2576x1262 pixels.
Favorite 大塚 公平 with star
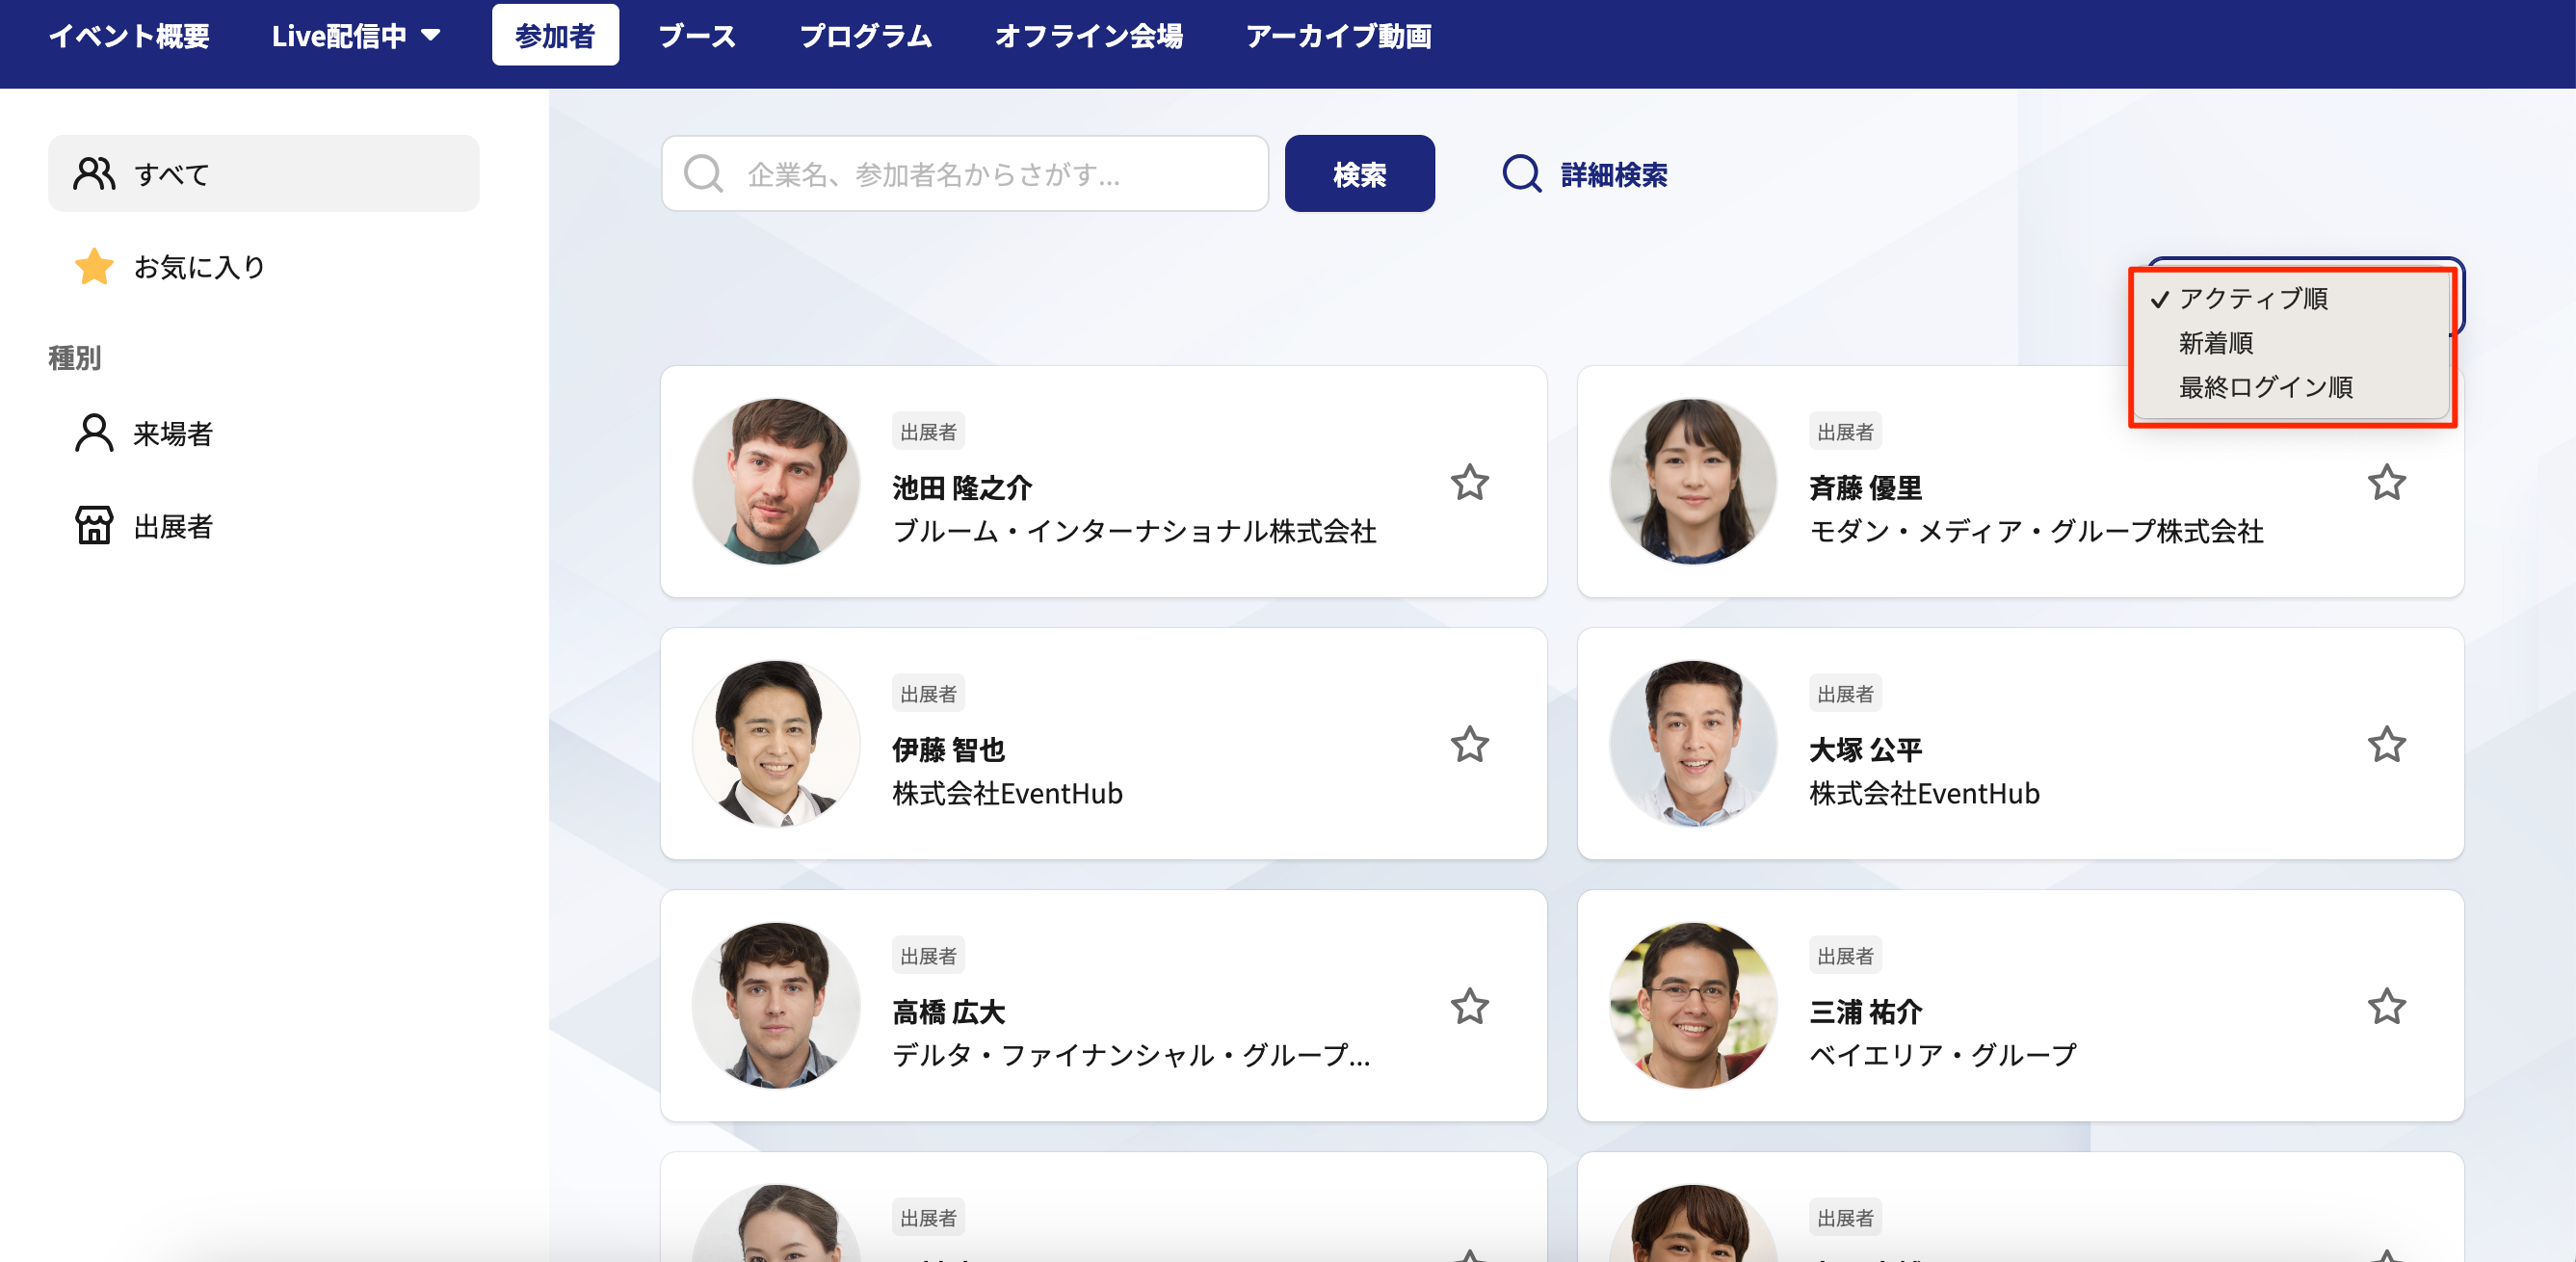click(x=2386, y=745)
